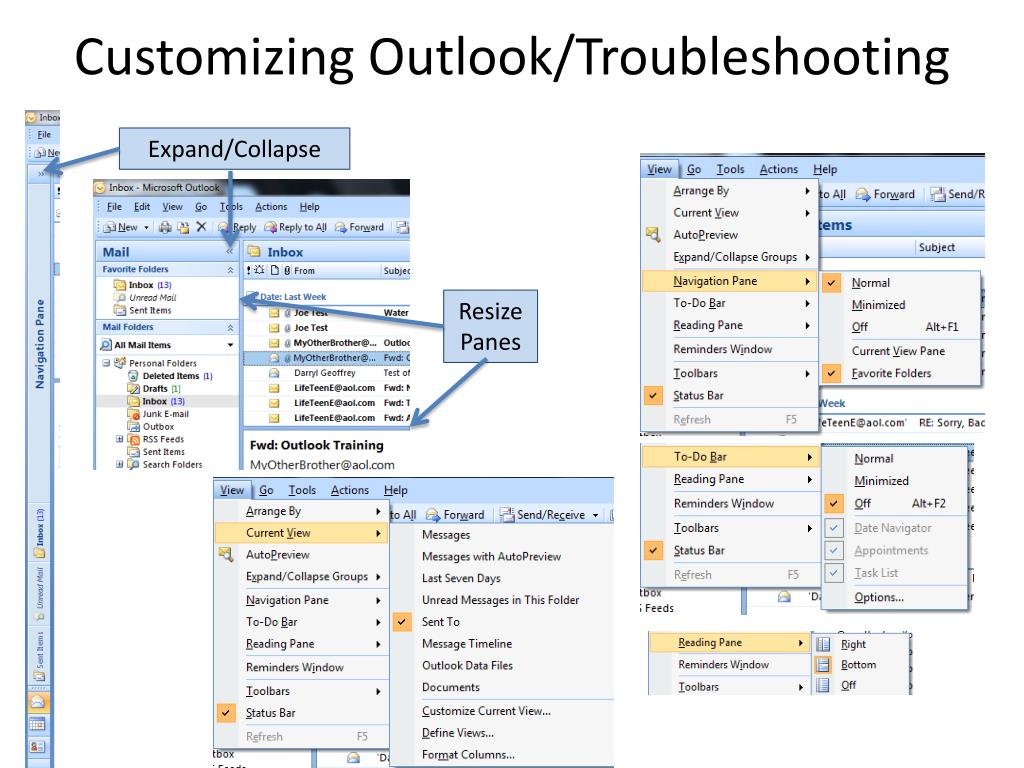Select Message Timeline view
1024x768 pixels.
point(467,643)
